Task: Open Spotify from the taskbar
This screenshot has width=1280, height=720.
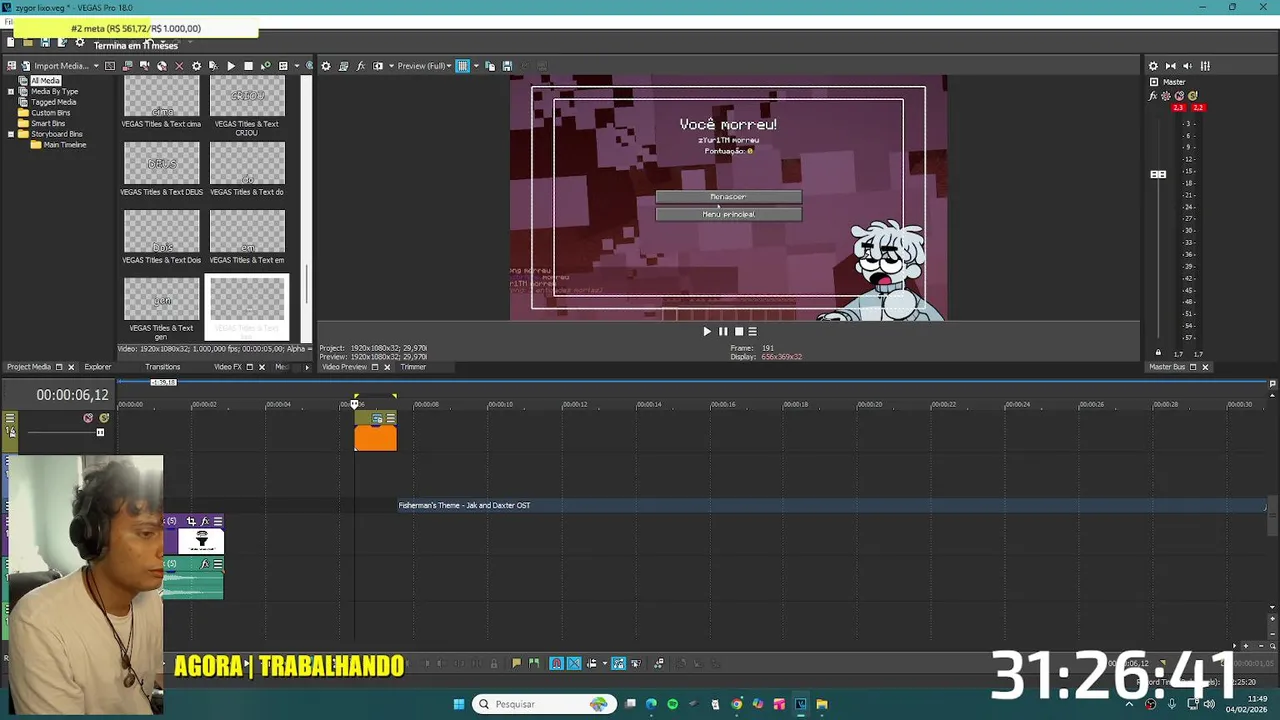Action: point(672,704)
